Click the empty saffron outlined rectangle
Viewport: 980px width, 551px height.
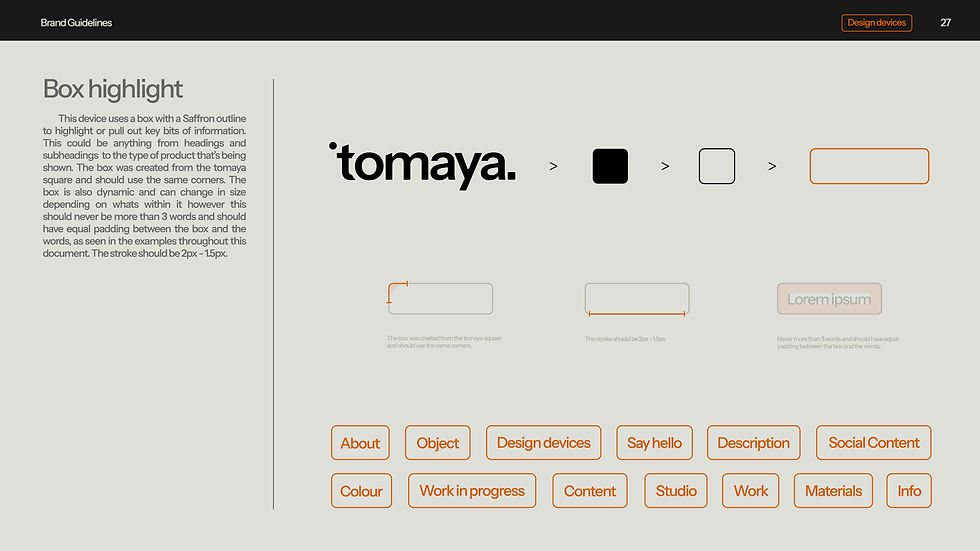869,166
